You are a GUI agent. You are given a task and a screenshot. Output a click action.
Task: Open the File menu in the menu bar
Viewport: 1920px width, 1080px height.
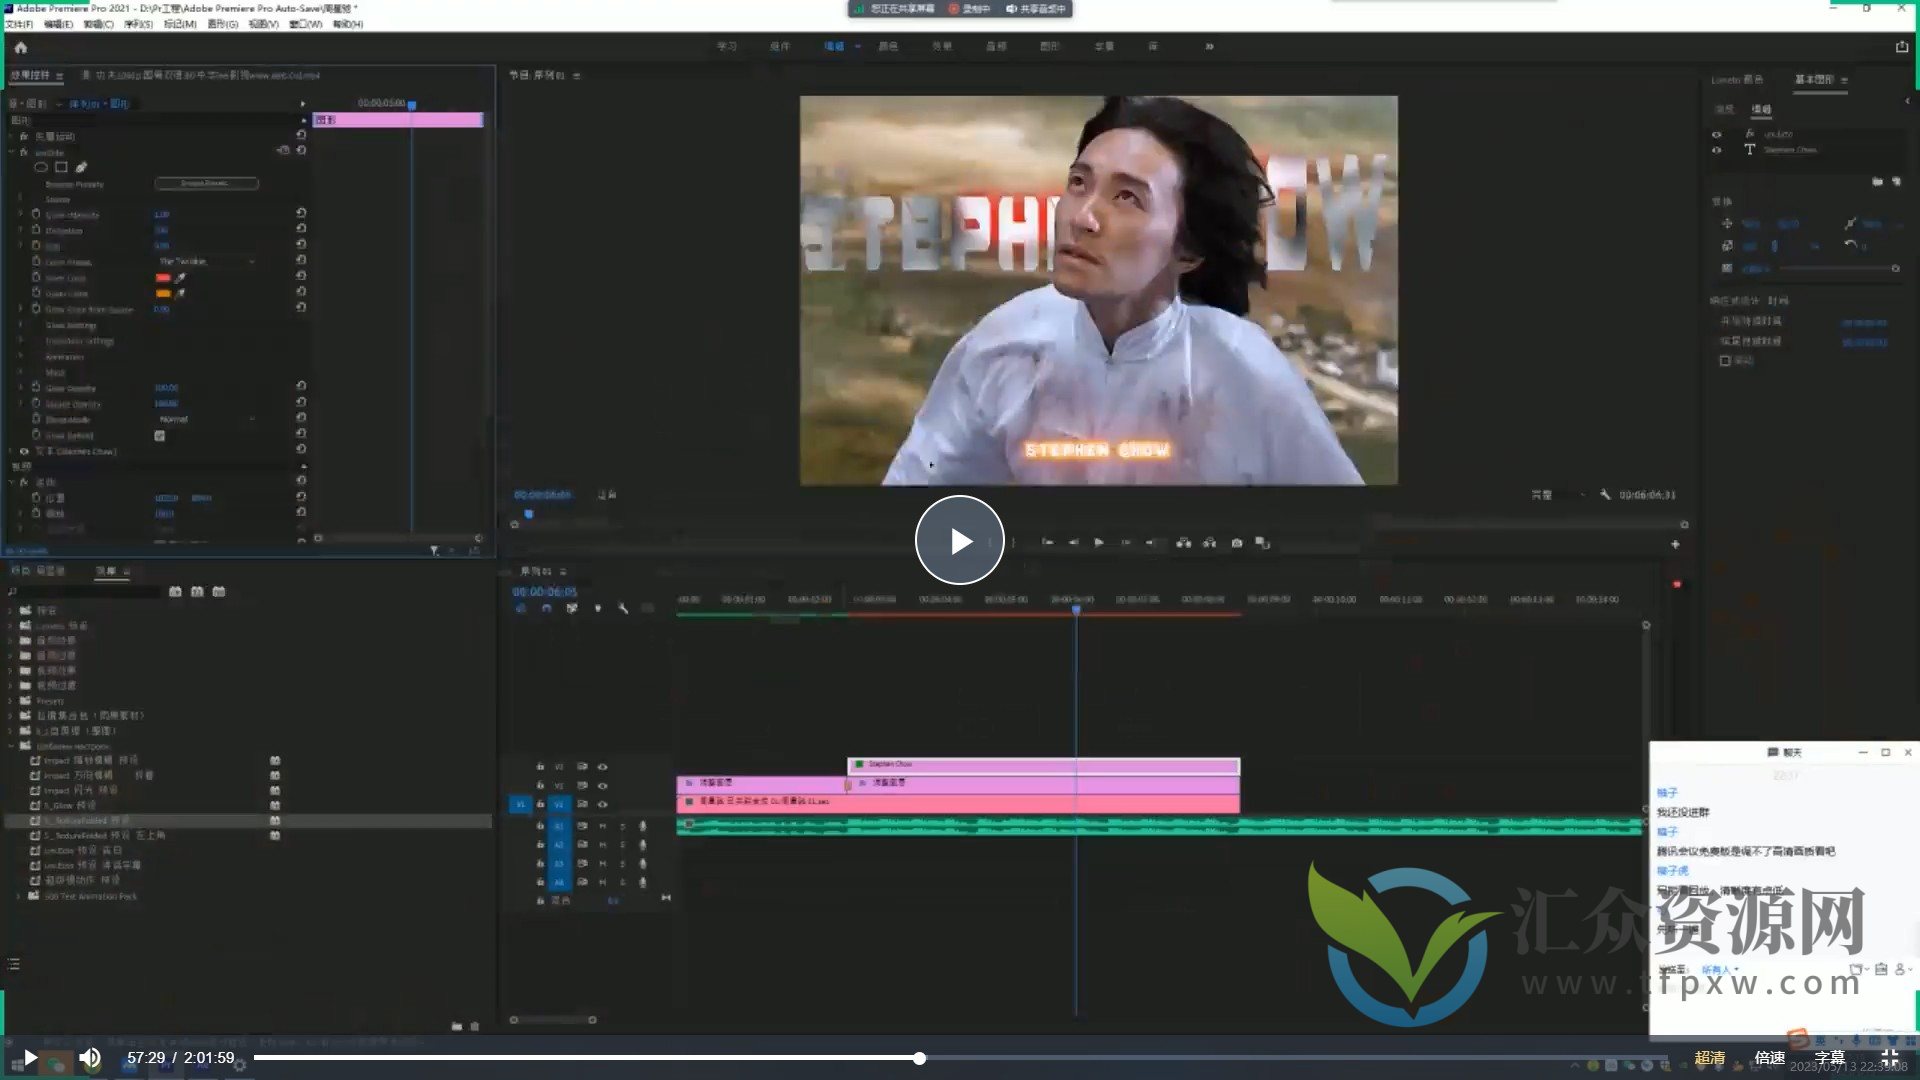(x=18, y=24)
